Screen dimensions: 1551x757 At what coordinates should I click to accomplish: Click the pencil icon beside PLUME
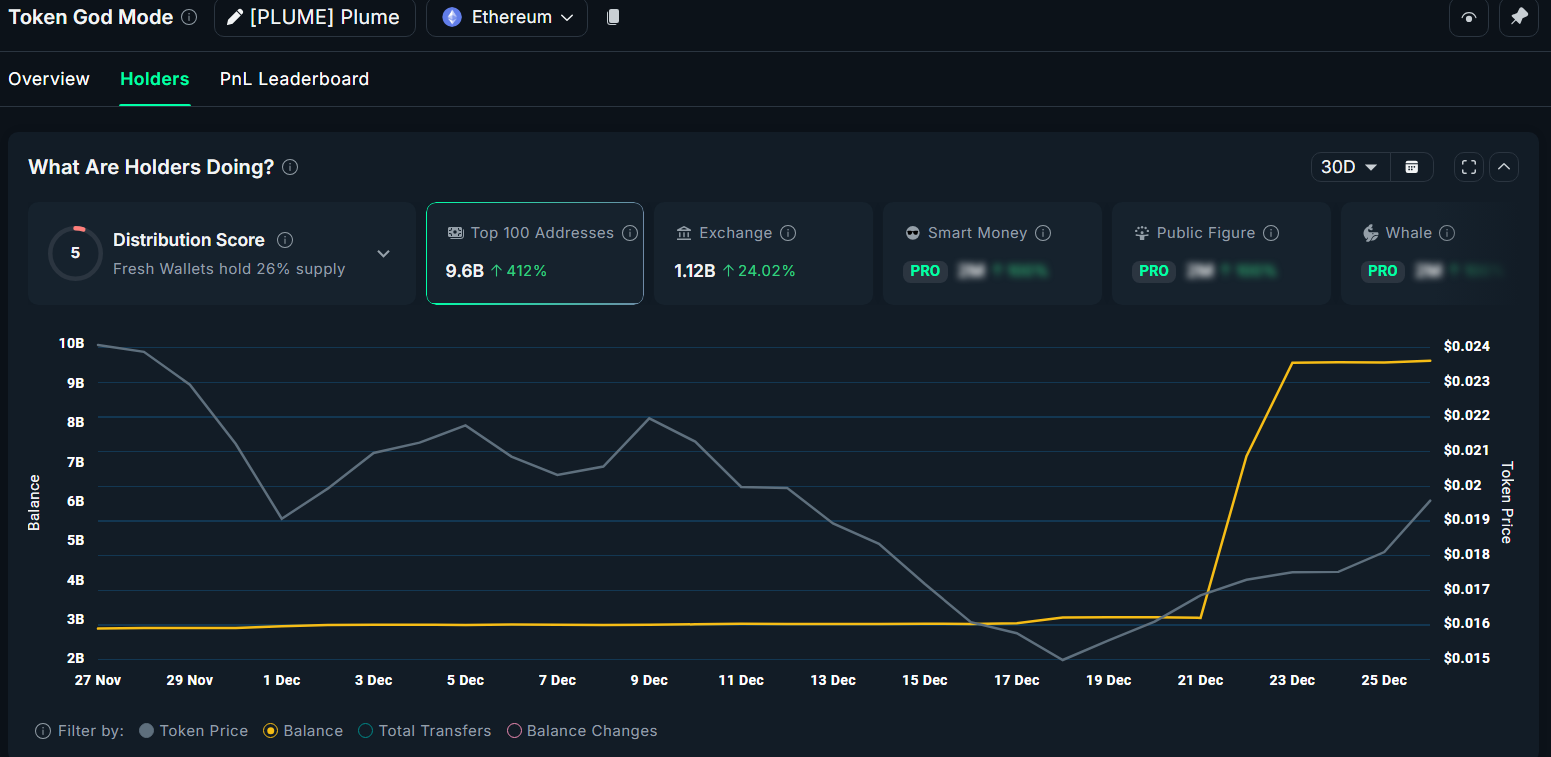point(237,17)
